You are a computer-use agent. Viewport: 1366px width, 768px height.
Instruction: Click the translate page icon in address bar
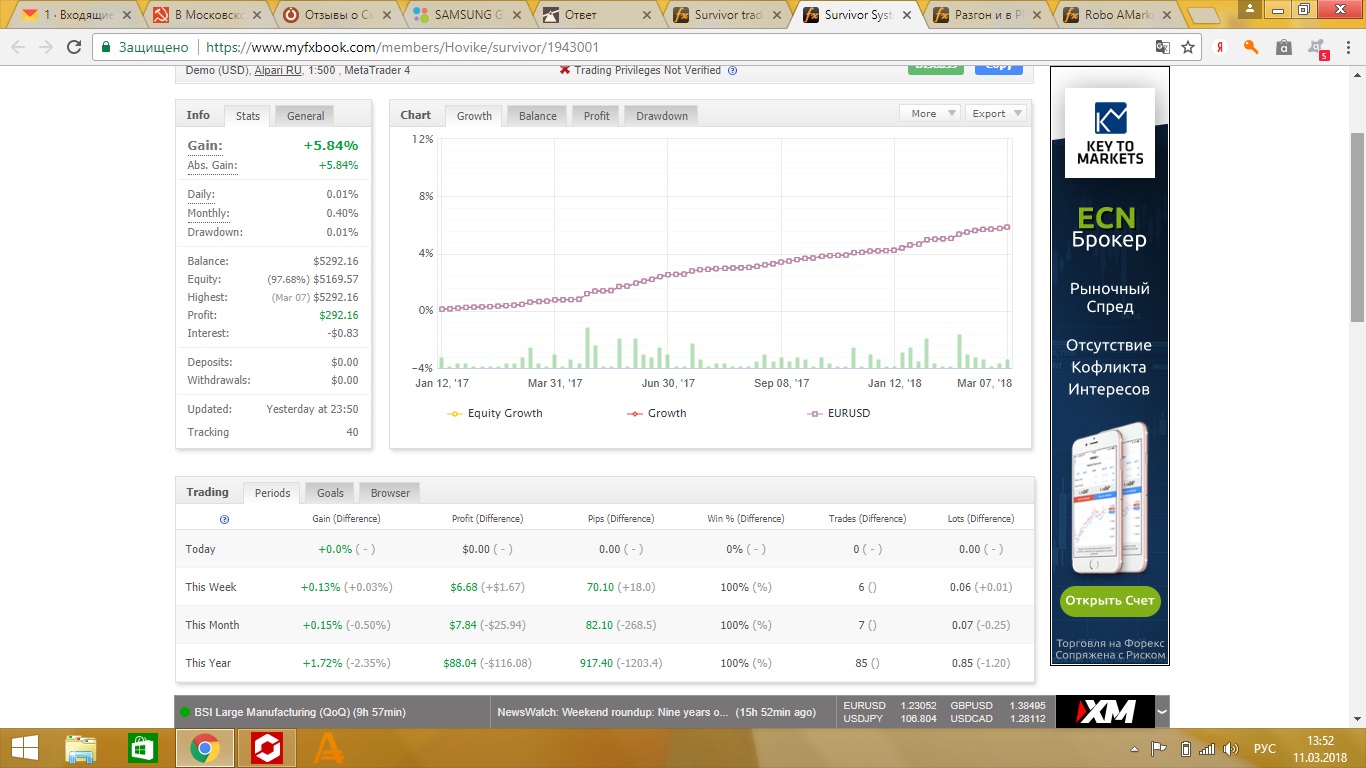pyautogui.click(x=1163, y=47)
